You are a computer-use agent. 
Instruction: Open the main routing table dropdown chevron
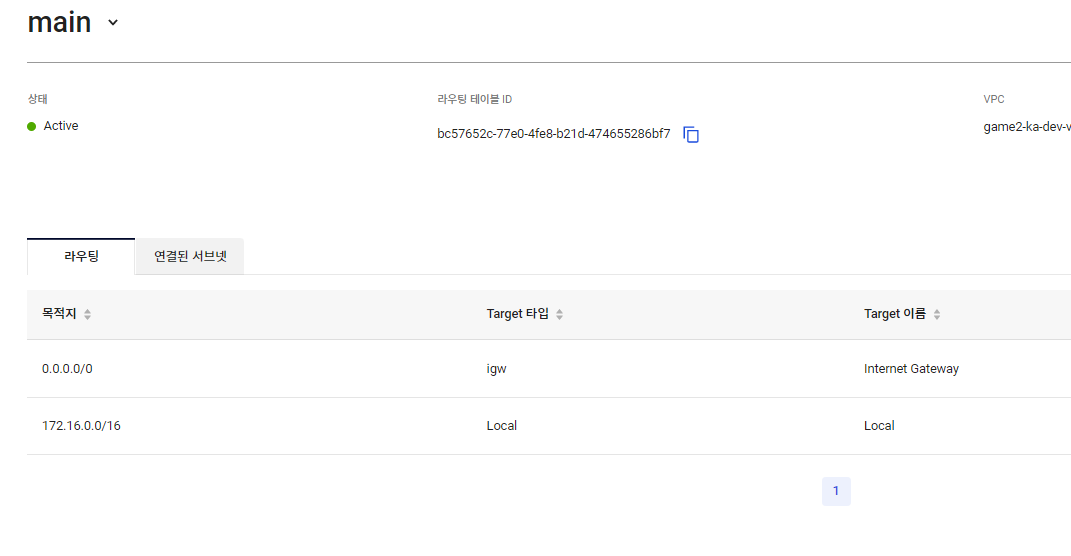[x=113, y=23]
